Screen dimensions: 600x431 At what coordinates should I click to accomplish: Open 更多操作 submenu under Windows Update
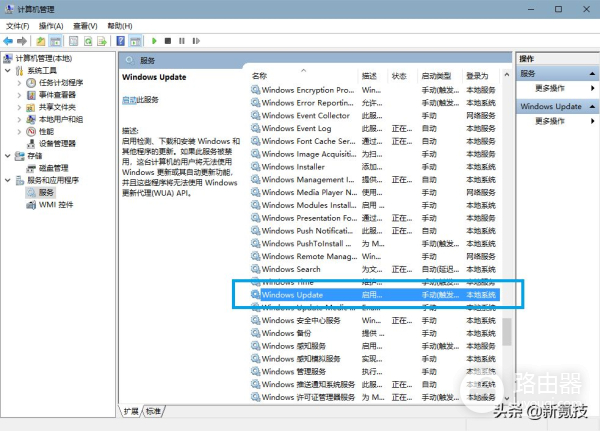pos(550,121)
